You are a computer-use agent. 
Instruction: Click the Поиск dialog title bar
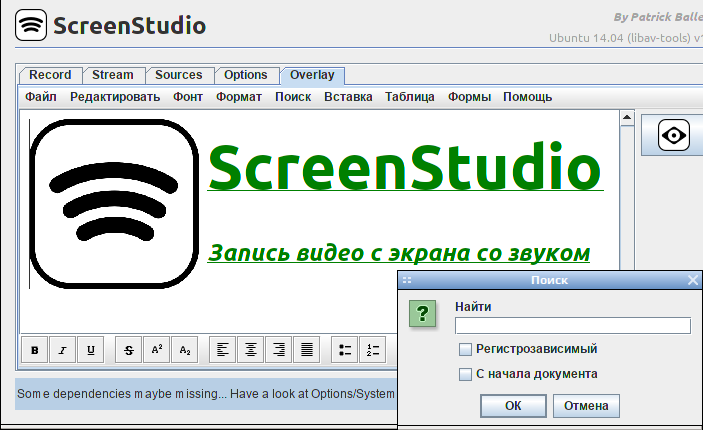pos(549,280)
